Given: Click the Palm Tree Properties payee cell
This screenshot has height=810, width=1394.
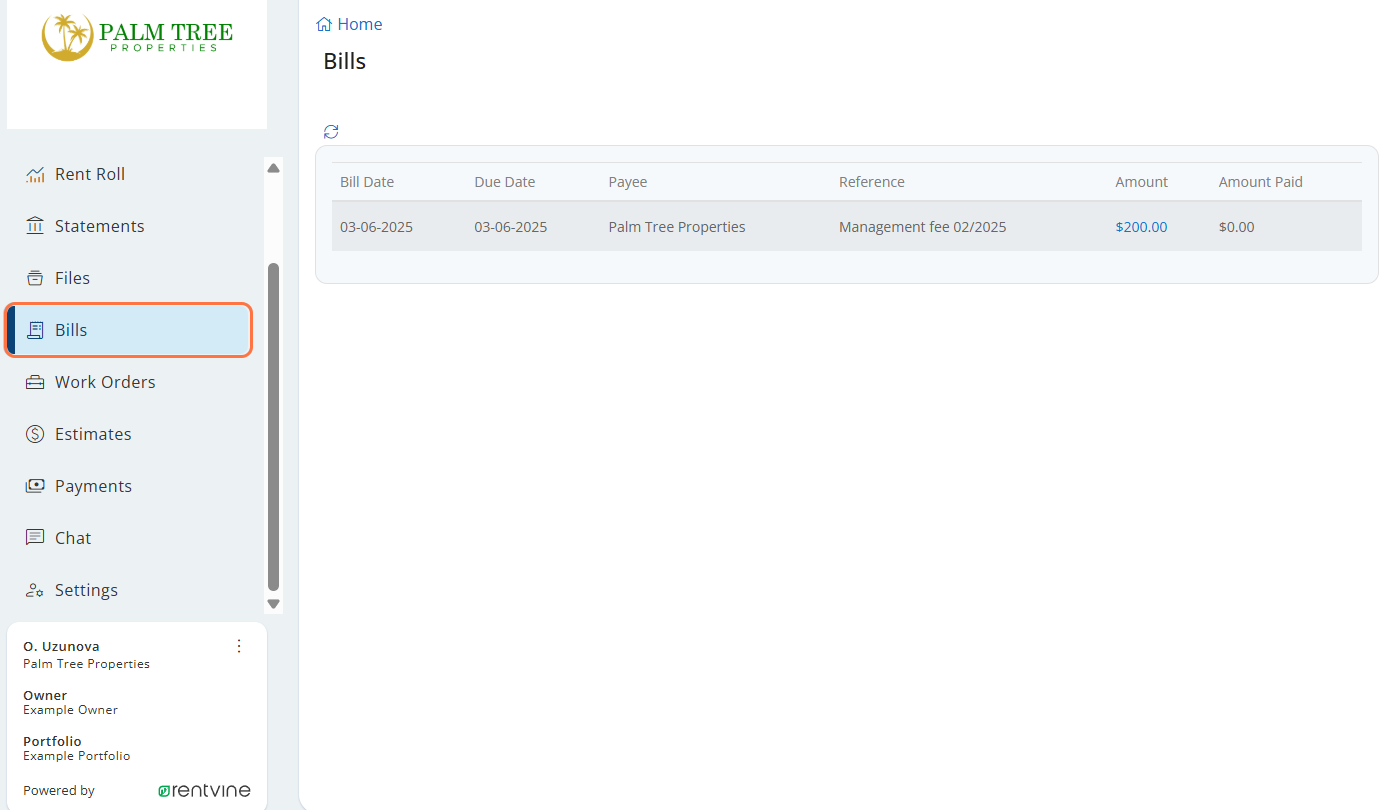Looking at the screenshot, I should coord(677,227).
